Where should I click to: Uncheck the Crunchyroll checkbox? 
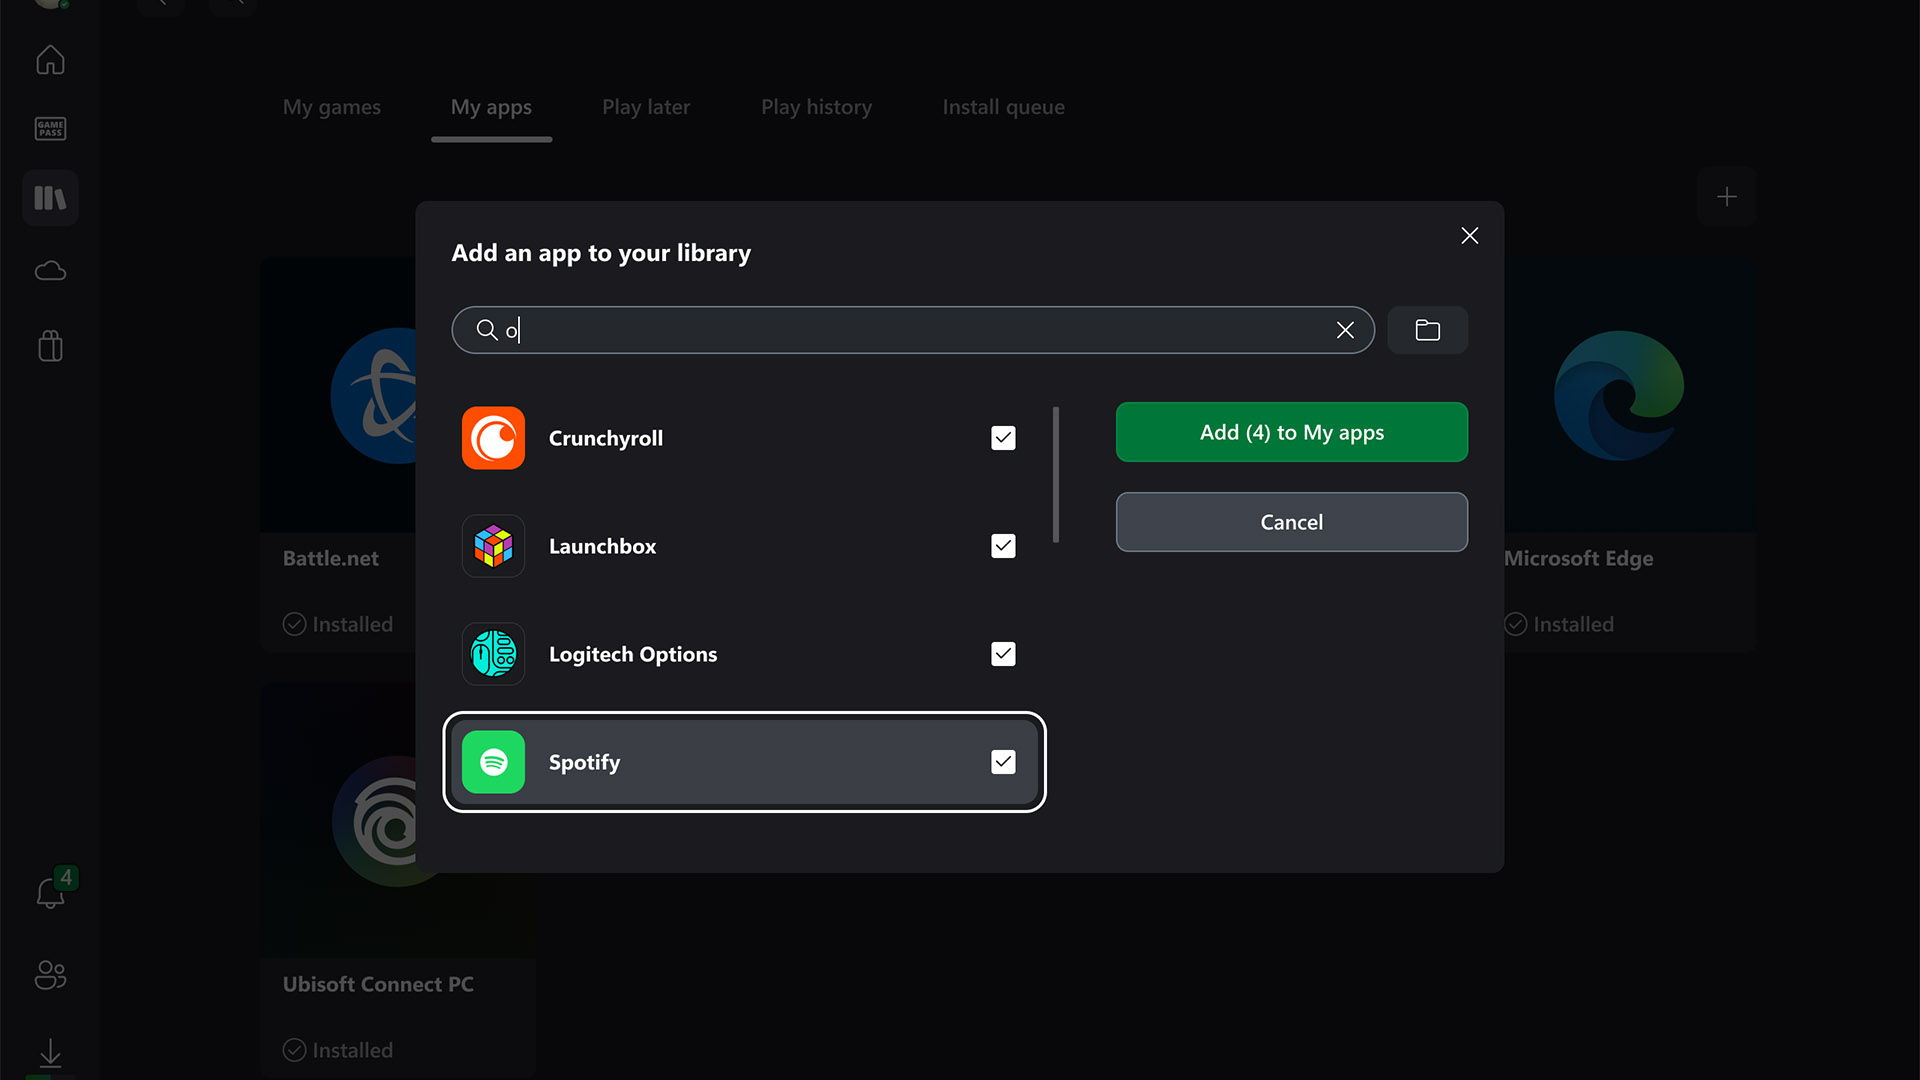pos(1002,437)
